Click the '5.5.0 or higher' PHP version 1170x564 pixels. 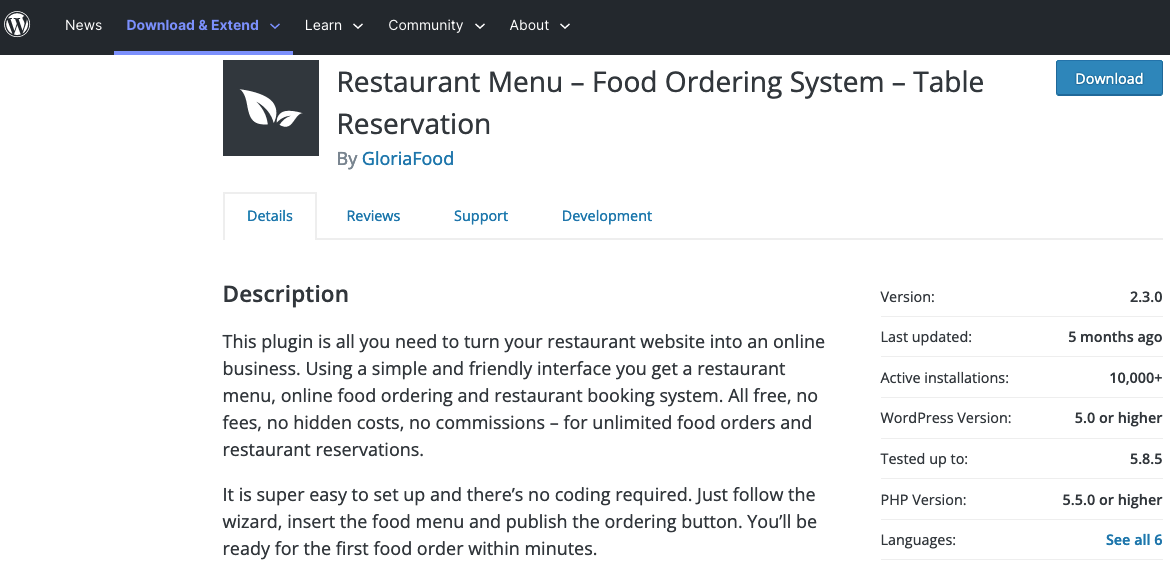1113,499
